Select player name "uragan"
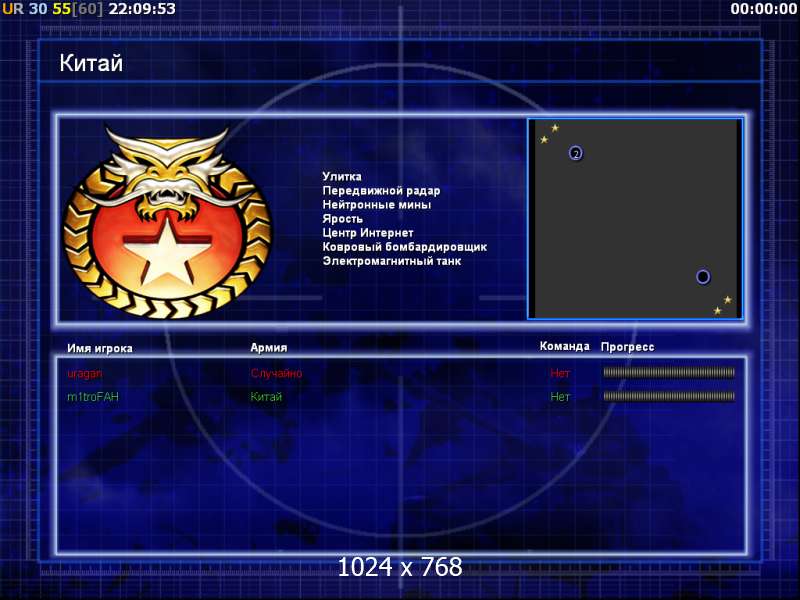This screenshot has width=800, height=600. pos(85,374)
